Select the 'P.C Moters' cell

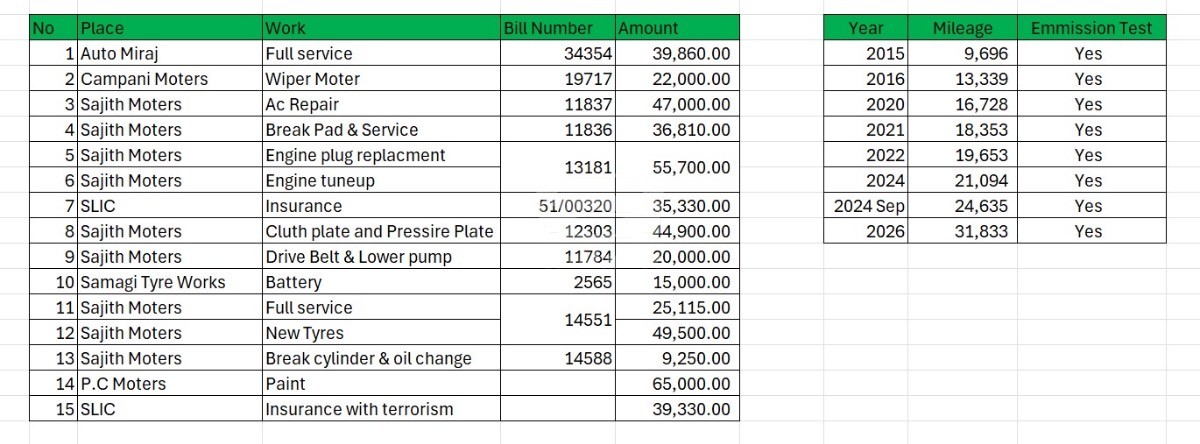pyautogui.click(x=170, y=384)
